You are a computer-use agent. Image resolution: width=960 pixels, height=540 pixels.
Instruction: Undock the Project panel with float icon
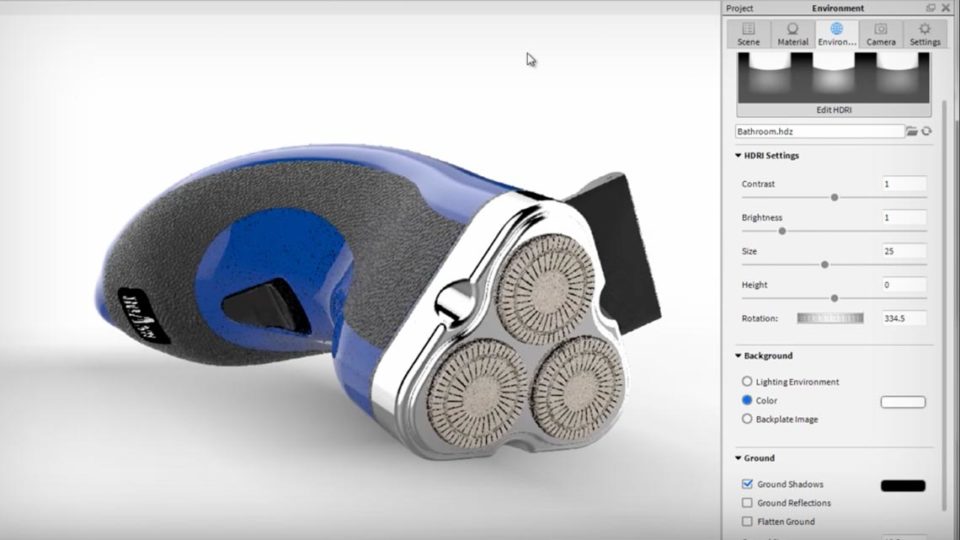tap(931, 8)
